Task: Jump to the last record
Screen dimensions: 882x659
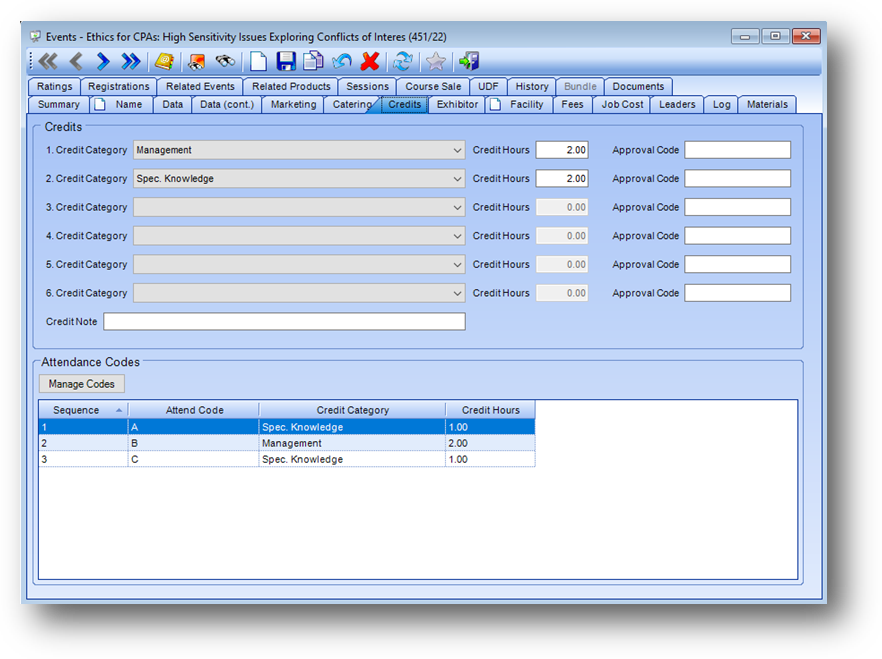Action: pyautogui.click(x=130, y=61)
